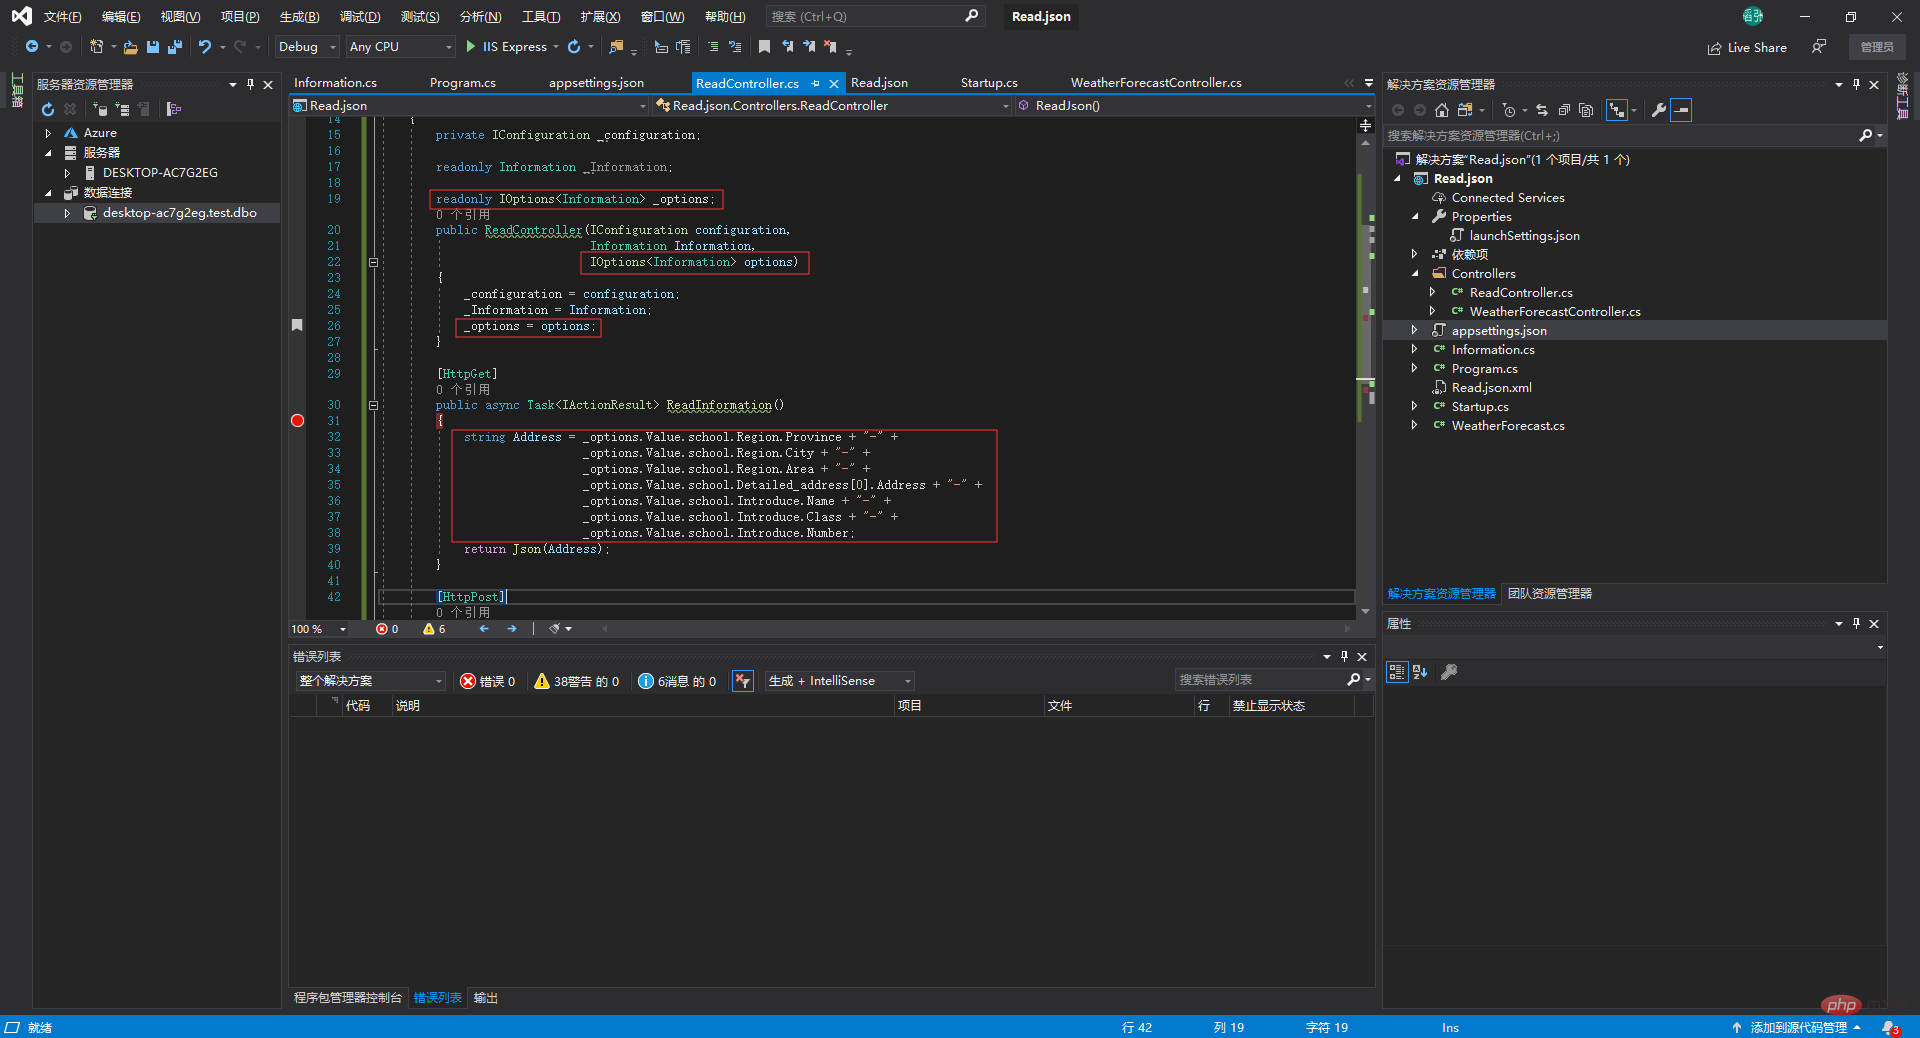The image size is (1920, 1038).
Task: Start debugging with IIS Express
Action: [x=507, y=47]
